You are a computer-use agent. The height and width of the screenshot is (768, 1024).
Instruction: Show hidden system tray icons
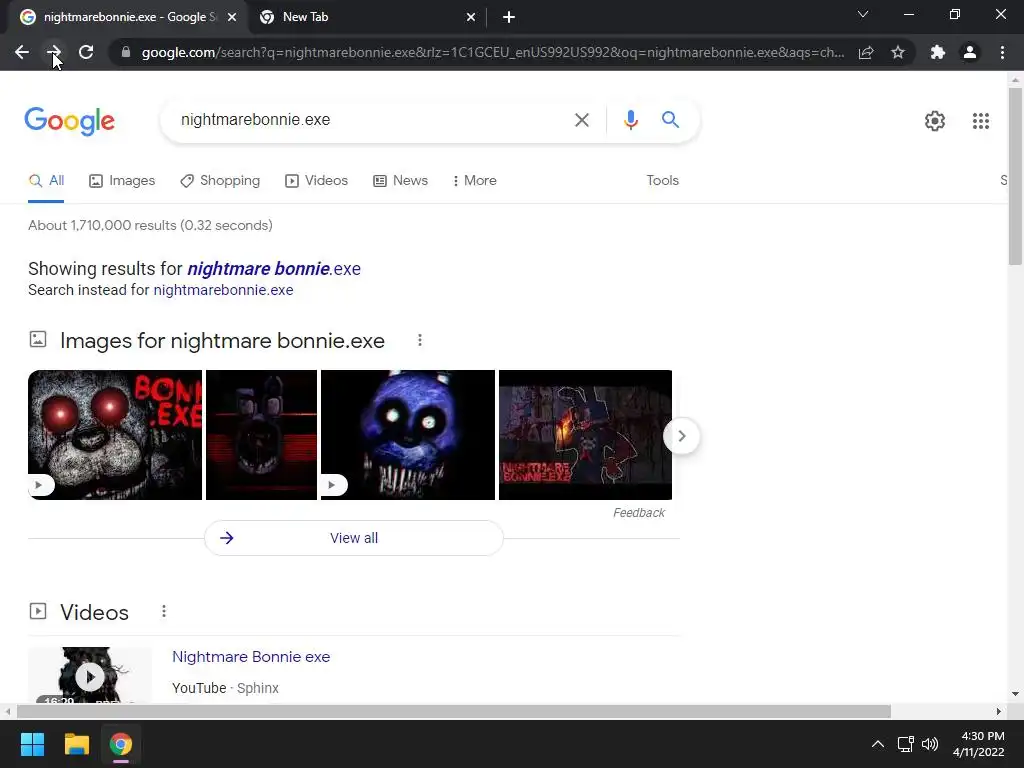(x=878, y=744)
